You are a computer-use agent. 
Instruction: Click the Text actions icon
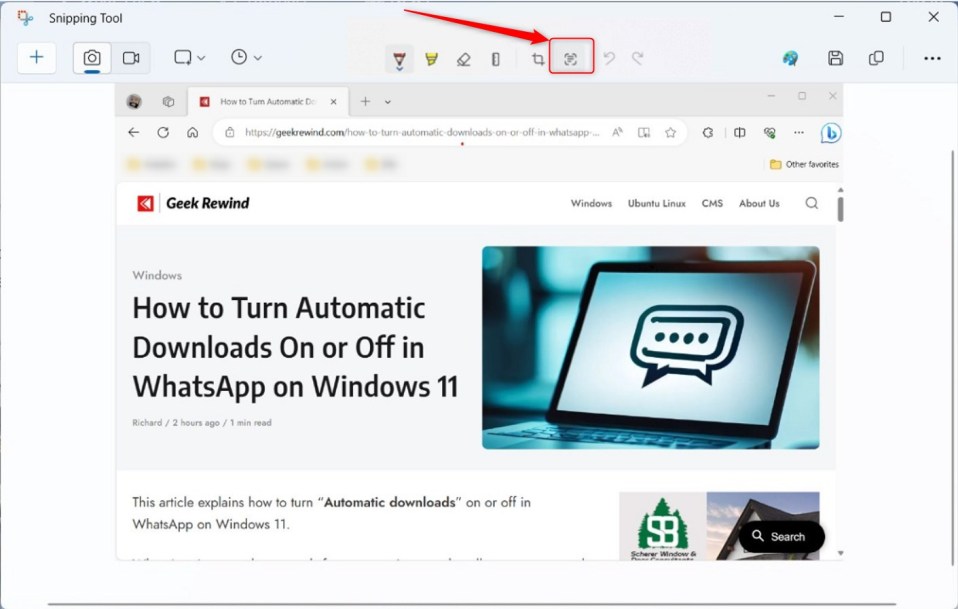click(x=571, y=59)
